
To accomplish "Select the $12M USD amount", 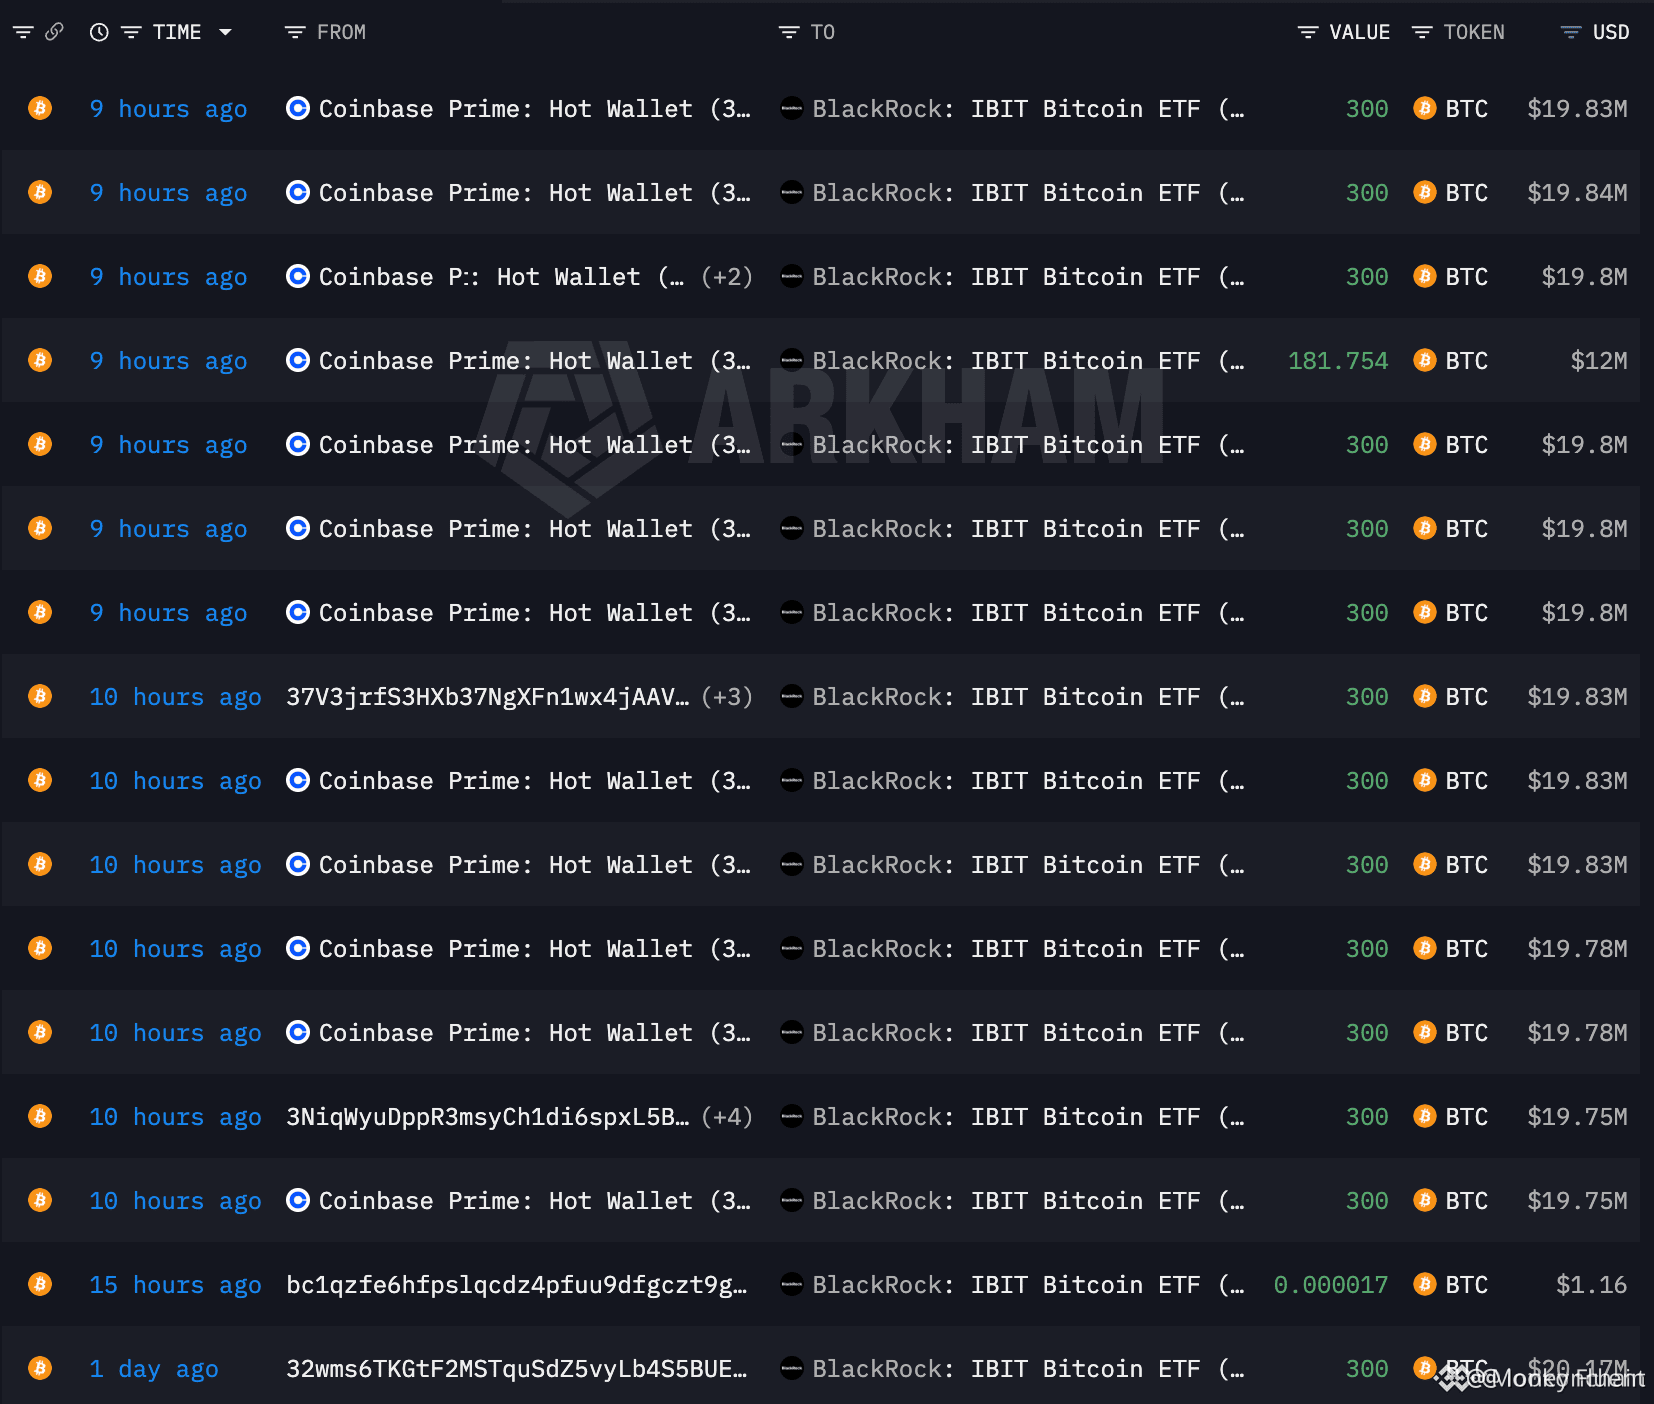I will [x=1599, y=361].
